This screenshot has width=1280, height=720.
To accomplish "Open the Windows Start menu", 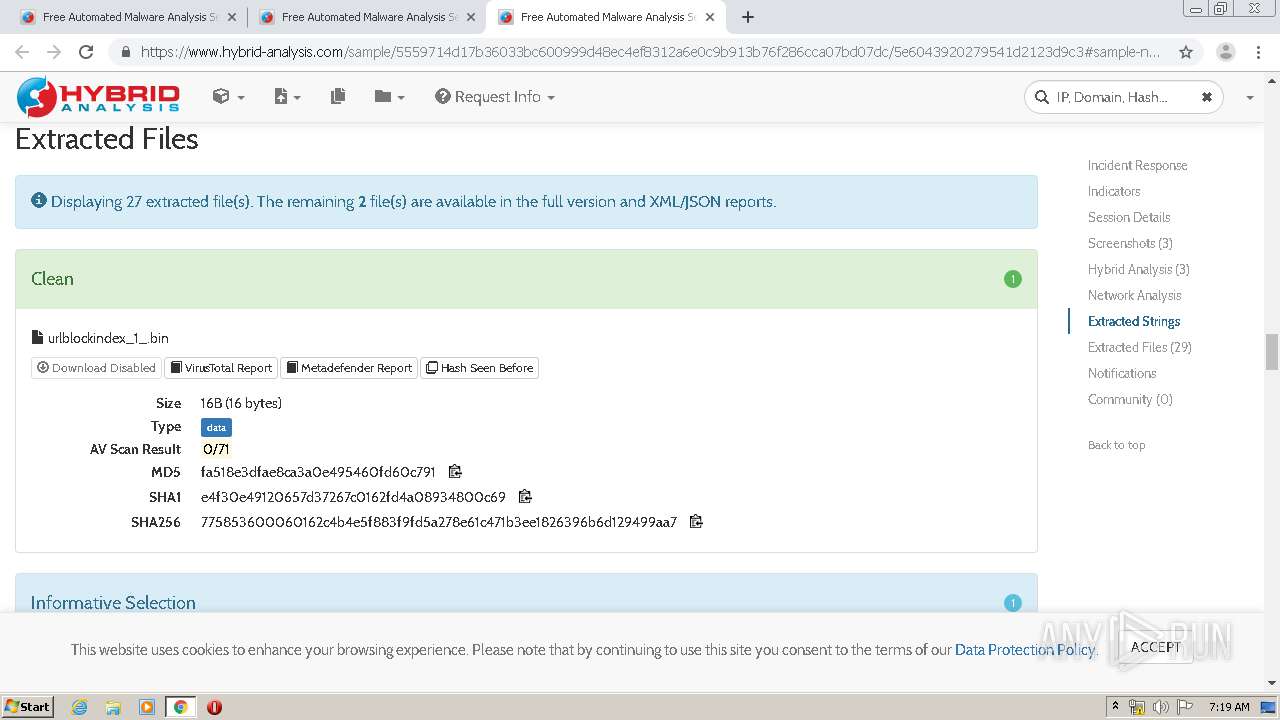I will pyautogui.click(x=27, y=706).
